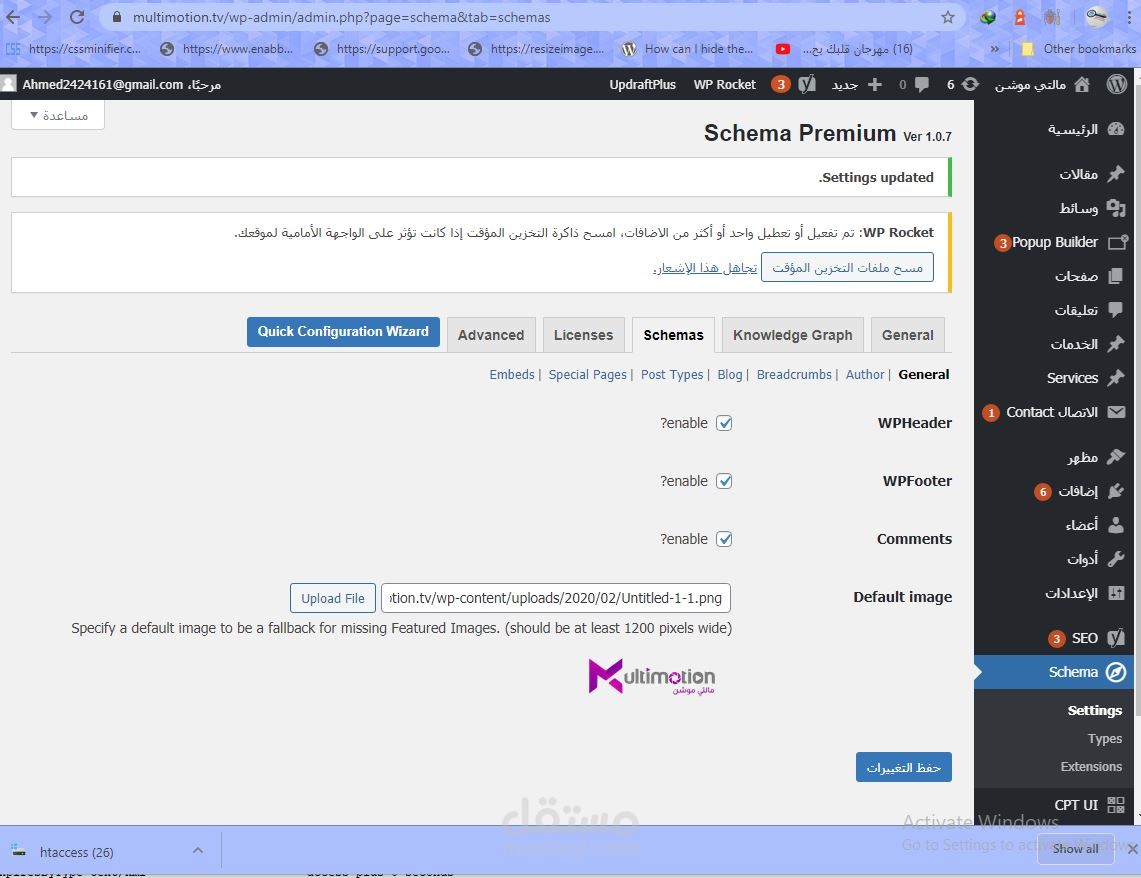Open the Types submenu under Schema
This screenshot has height=878, width=1141.
(1105, 738)
